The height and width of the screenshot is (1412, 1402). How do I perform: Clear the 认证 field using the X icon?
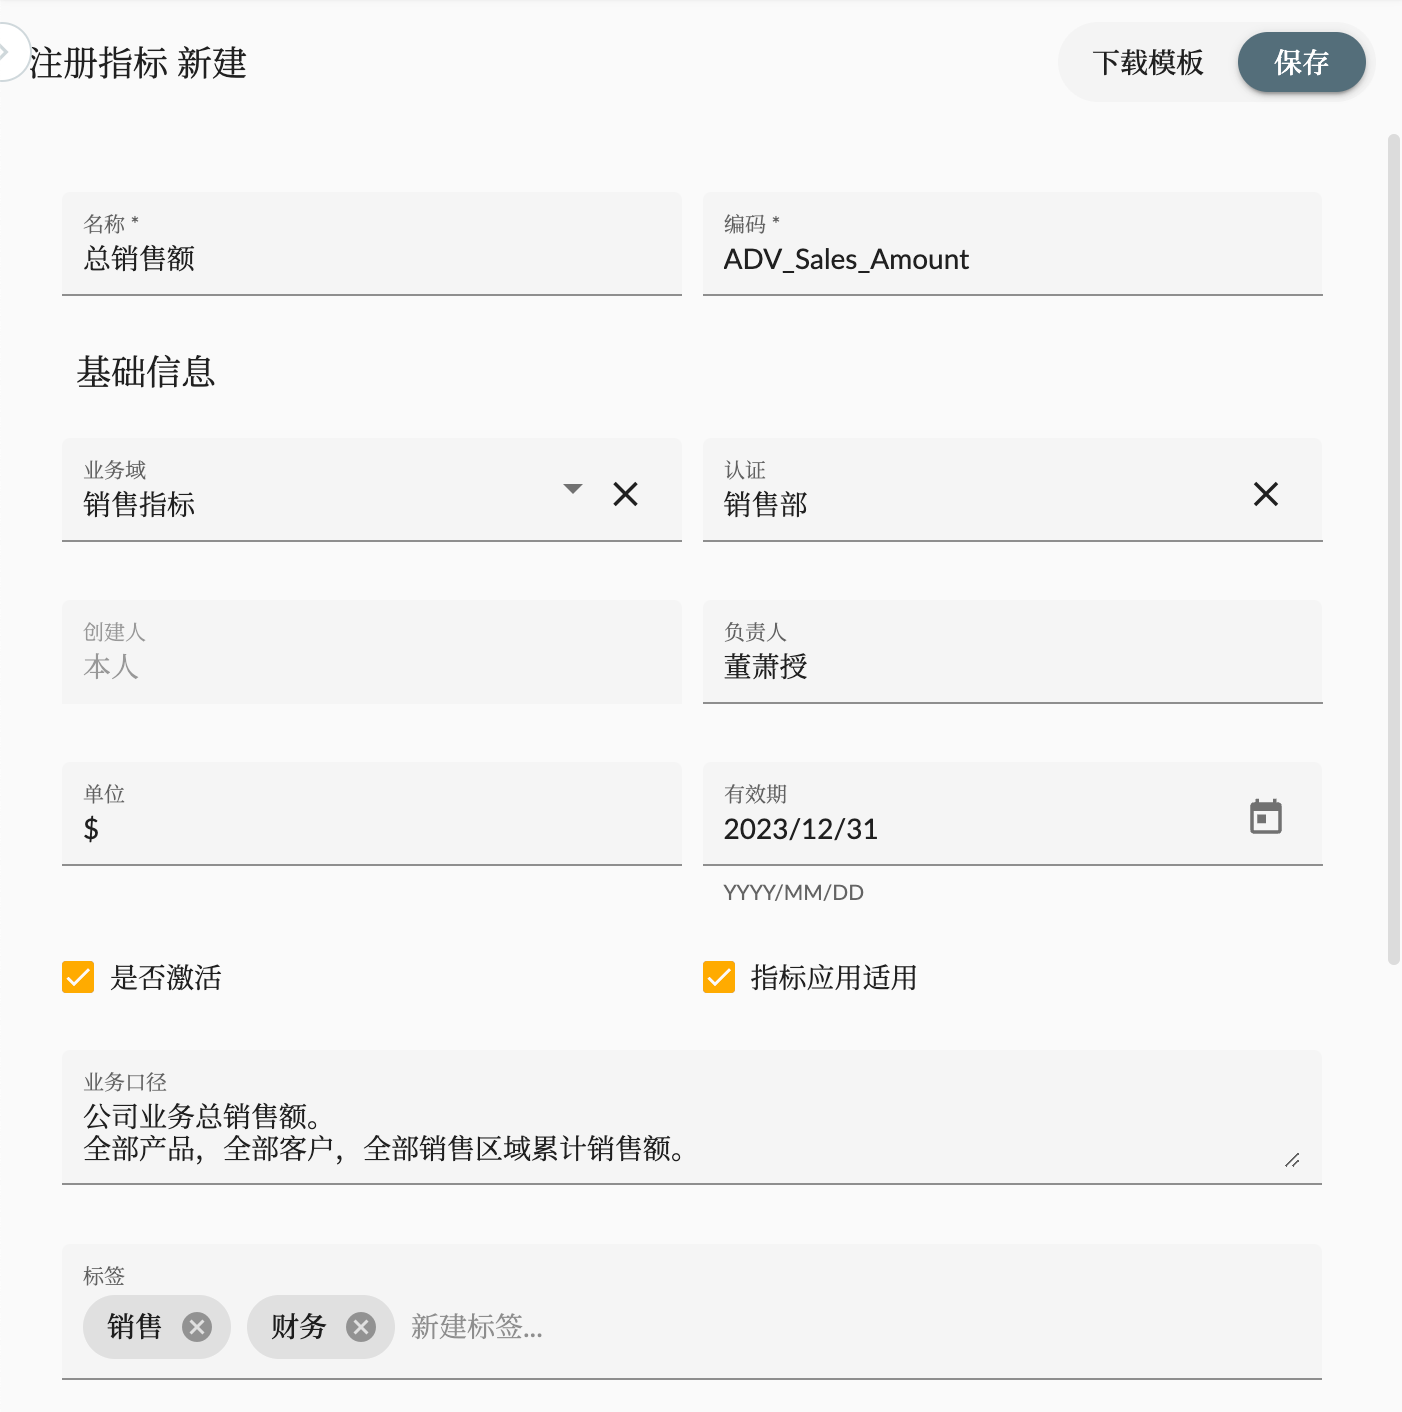click(1265, 493)
